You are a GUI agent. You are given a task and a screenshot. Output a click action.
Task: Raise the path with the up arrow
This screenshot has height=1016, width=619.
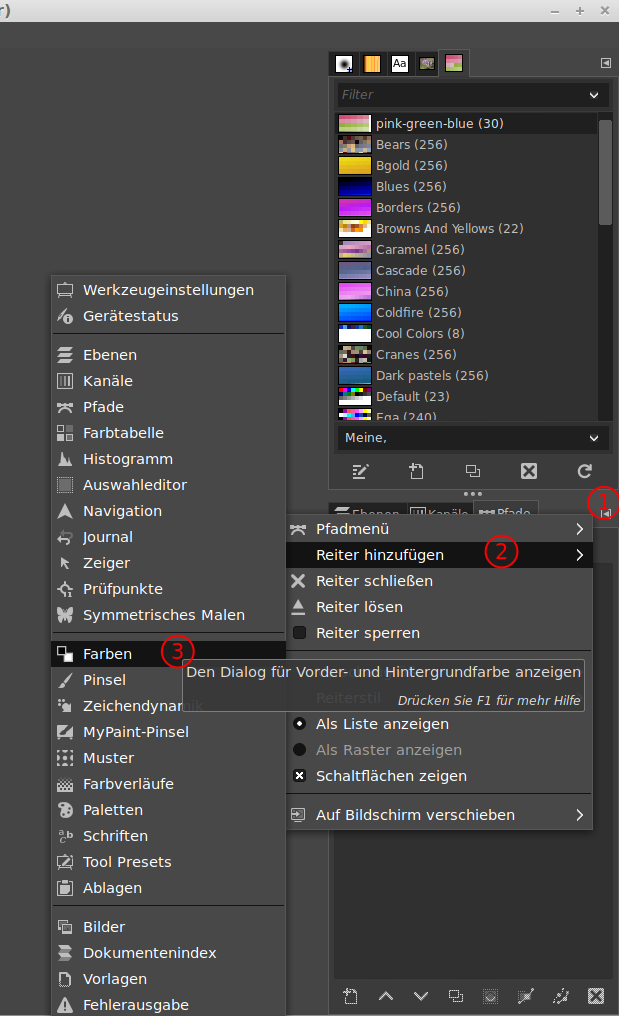pos(385,995)
